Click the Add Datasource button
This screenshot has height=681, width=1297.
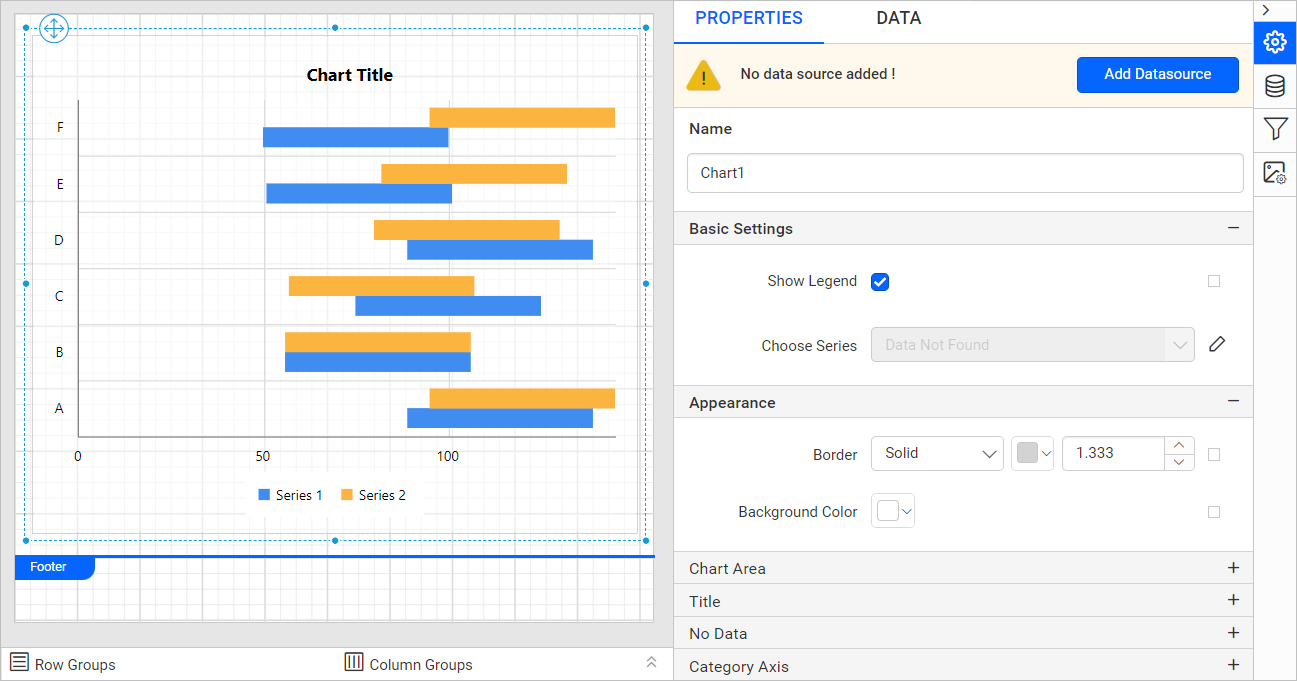1157,75
